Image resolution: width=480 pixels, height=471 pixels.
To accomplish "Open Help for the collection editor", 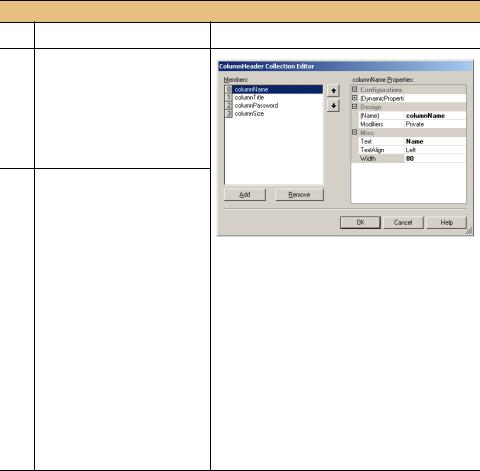I will 447,222.
